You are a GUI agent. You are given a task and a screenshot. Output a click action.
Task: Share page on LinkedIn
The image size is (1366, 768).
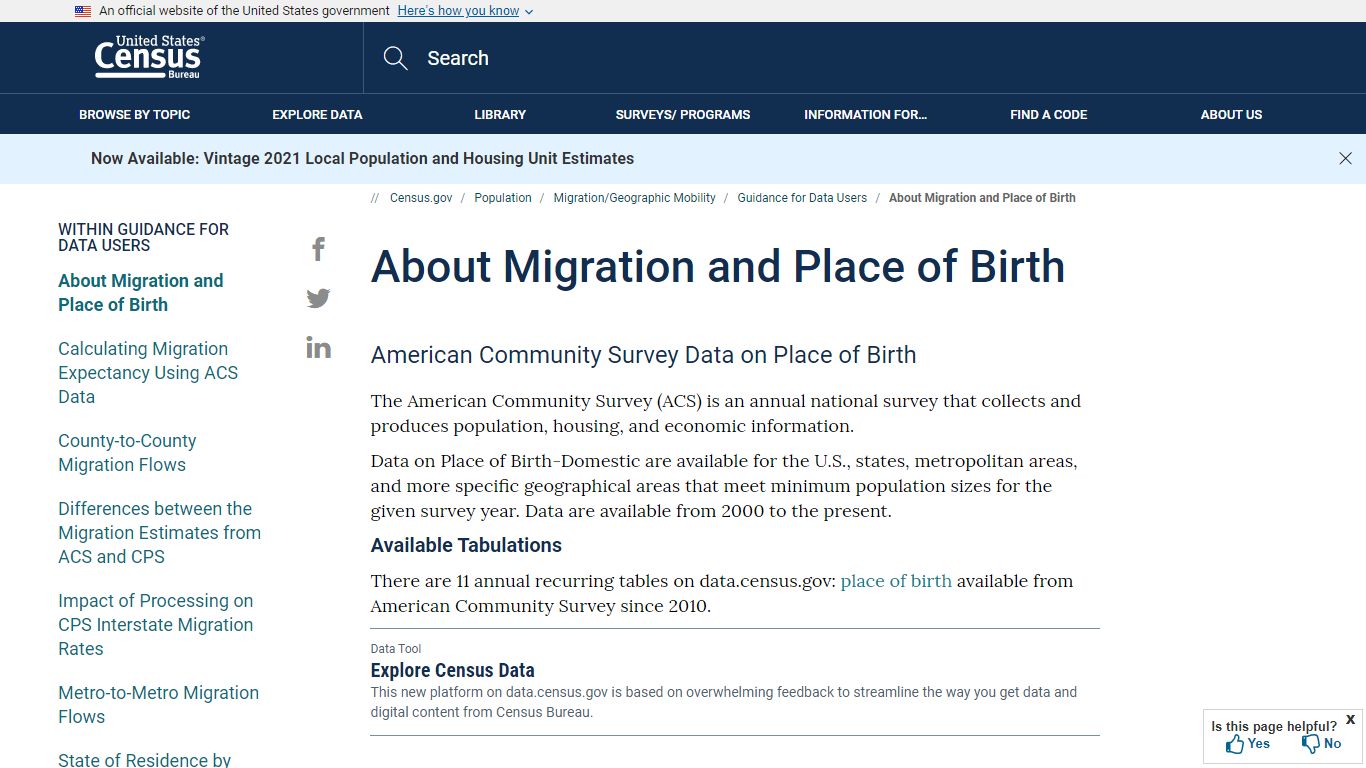(x=318, y=347)
